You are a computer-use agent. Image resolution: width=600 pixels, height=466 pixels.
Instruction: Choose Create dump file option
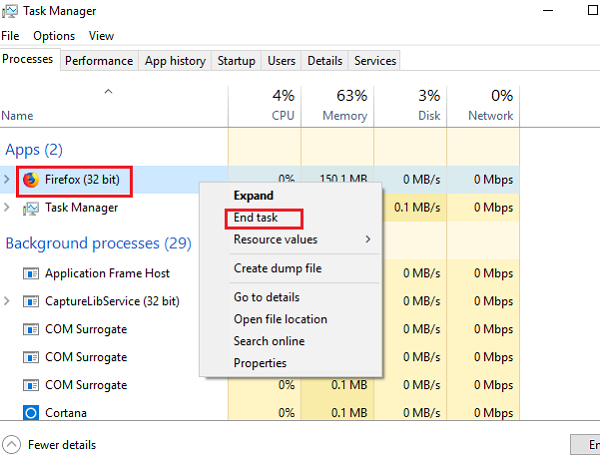pos(277,268)
